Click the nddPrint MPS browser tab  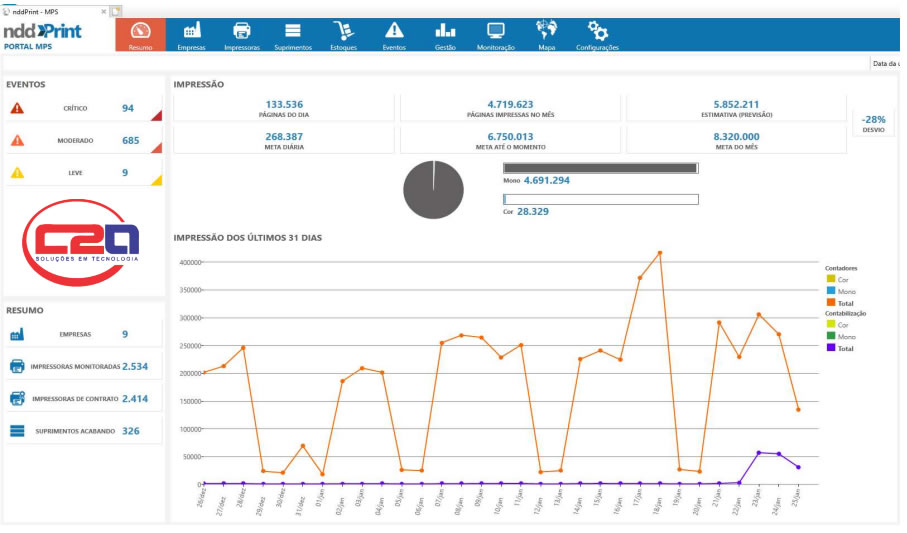click(x=55, y=12)
